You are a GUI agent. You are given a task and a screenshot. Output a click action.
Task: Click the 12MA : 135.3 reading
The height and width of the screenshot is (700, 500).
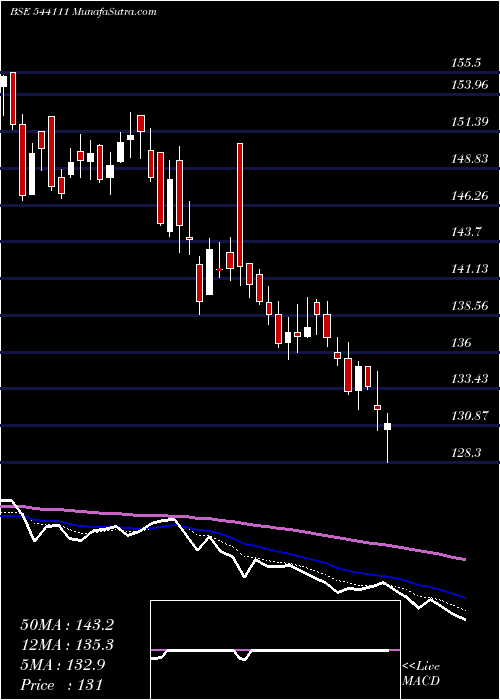pyautogui.click(x=67, y=645)
